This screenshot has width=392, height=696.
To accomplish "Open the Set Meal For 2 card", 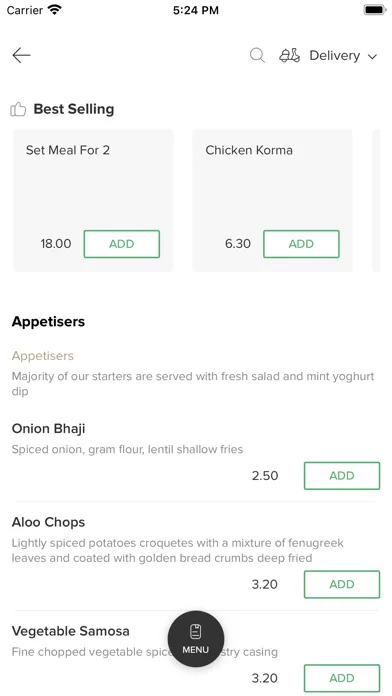I will coord(93,201).
